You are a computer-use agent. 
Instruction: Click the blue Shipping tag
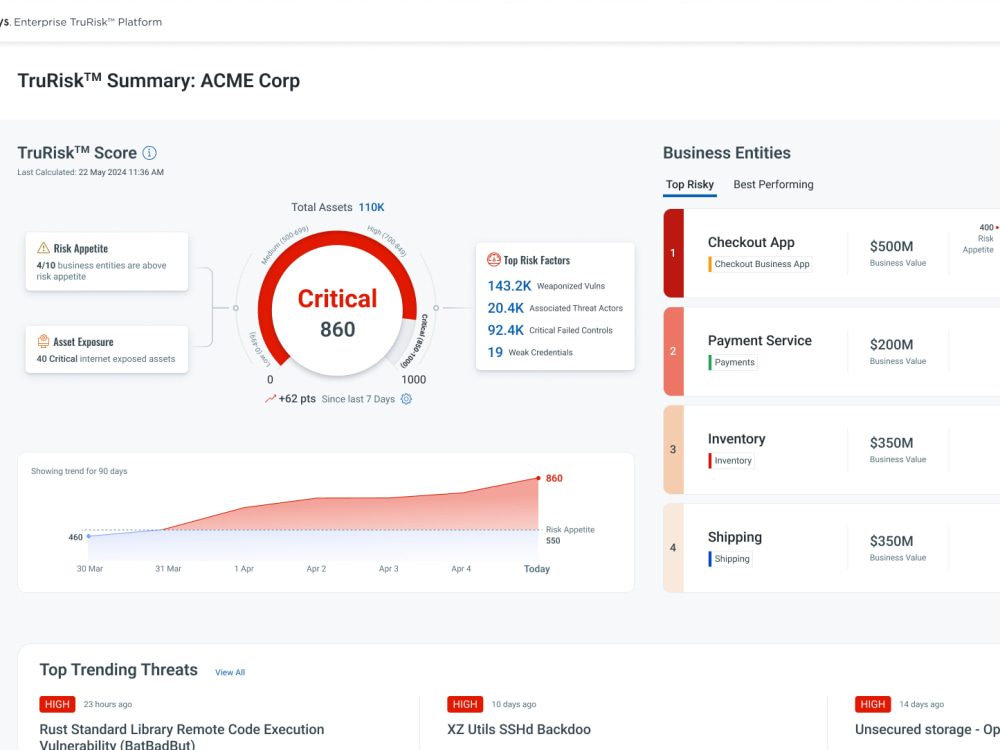click(x=730, y=559)
